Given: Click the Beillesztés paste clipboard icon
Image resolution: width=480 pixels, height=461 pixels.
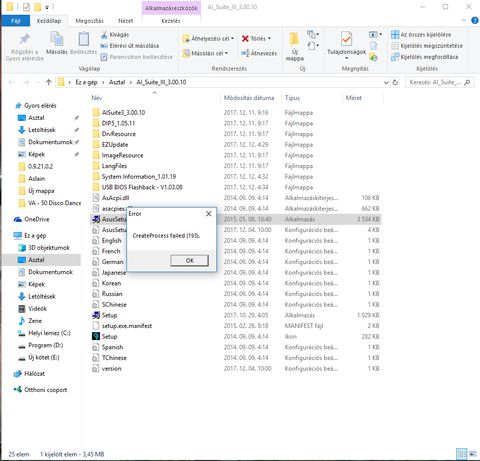Looking at the screenshot, I should [x=83, y=39].
